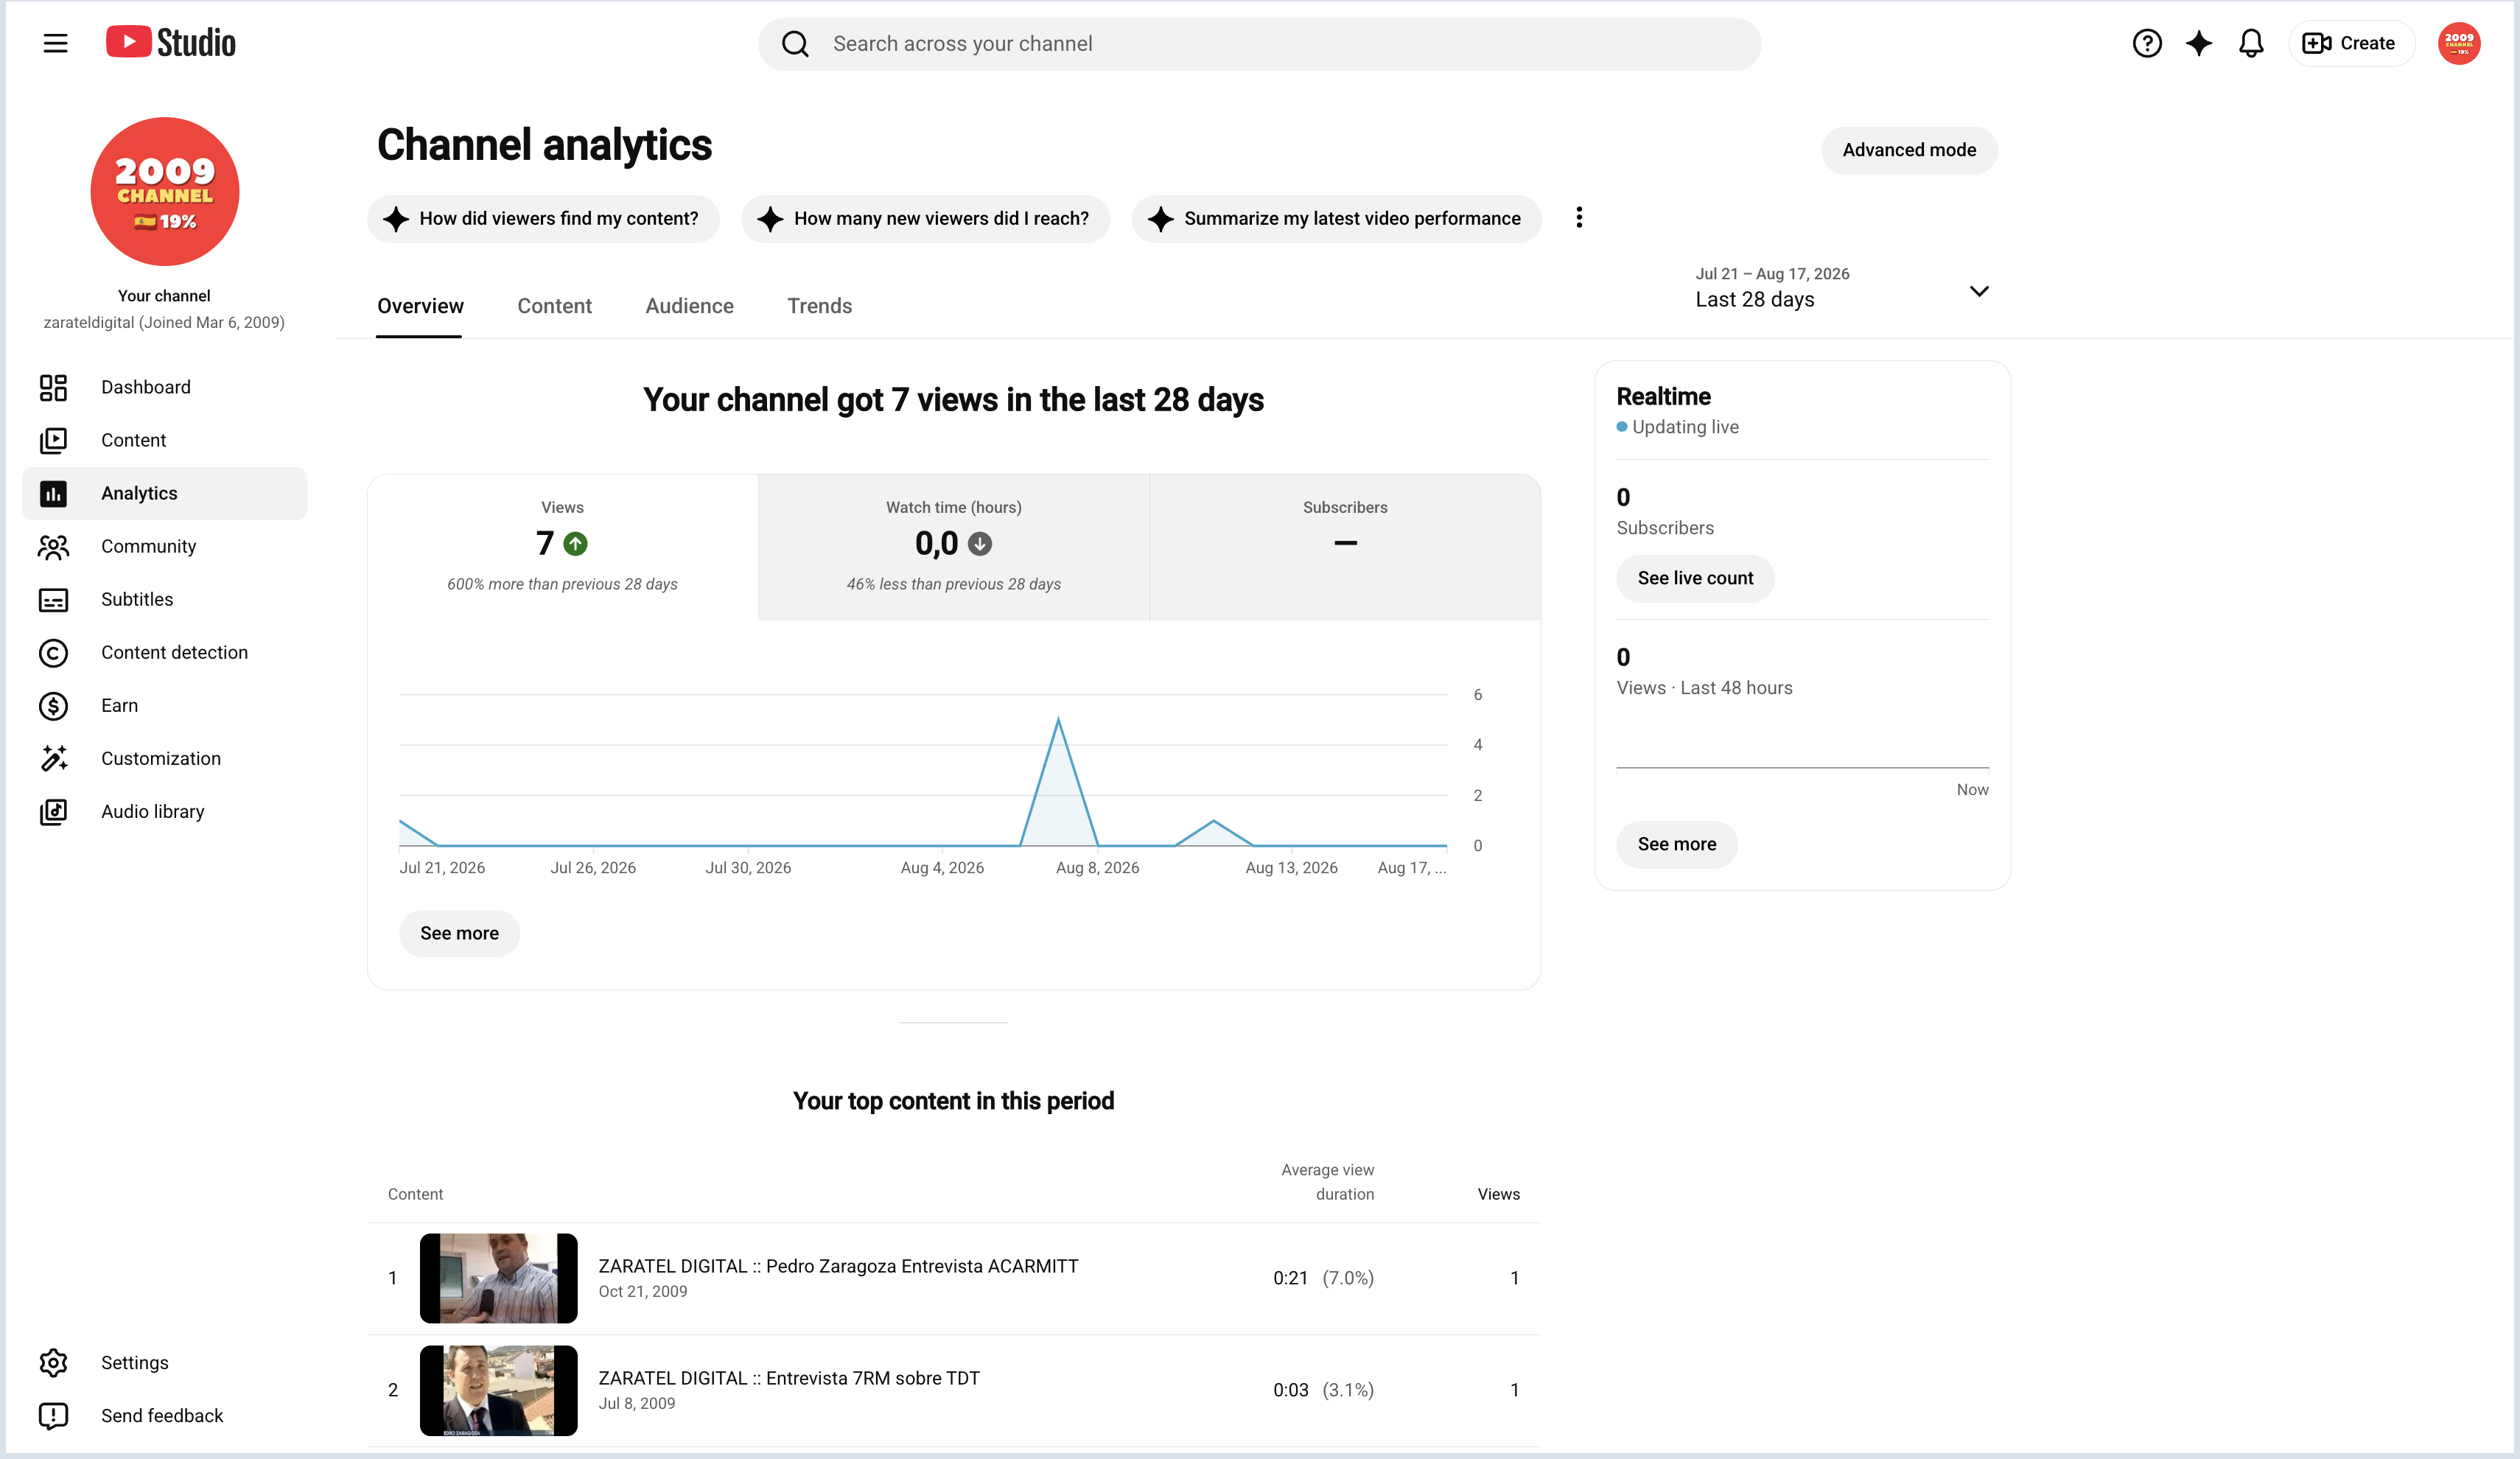Switch to the Trends tab
The width and height of the screenshot is (2520, 1459).
pyautogui.click(x=819, y=306)
